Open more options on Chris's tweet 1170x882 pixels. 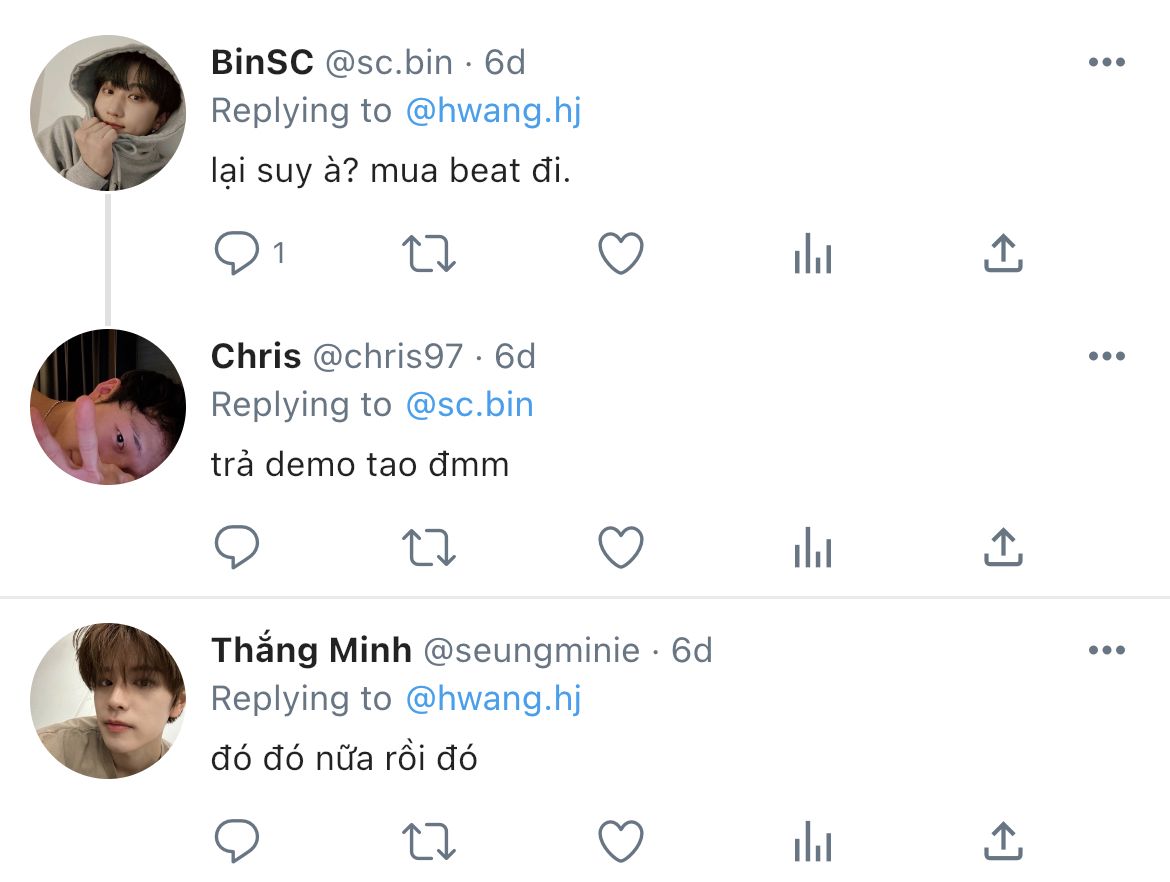[x=1107, y=356]
